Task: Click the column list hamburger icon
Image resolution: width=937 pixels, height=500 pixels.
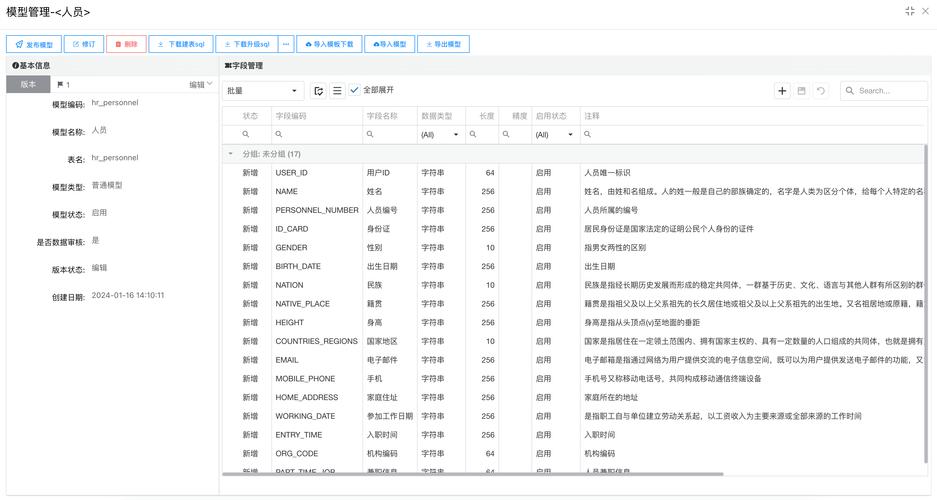Action: coord(337,91)
